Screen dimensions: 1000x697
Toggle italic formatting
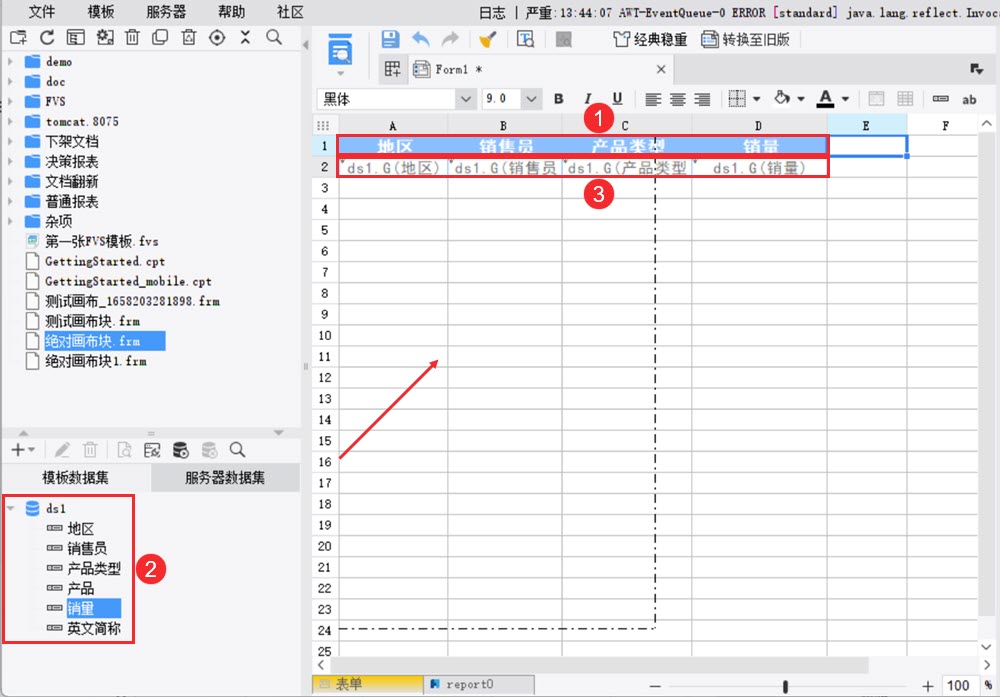click(587, 99)
